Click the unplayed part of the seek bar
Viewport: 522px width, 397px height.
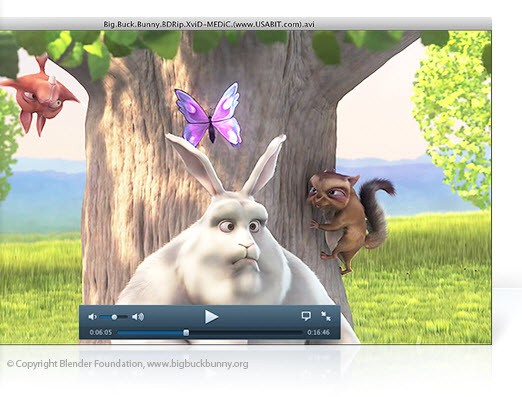[x=246, y=332]
